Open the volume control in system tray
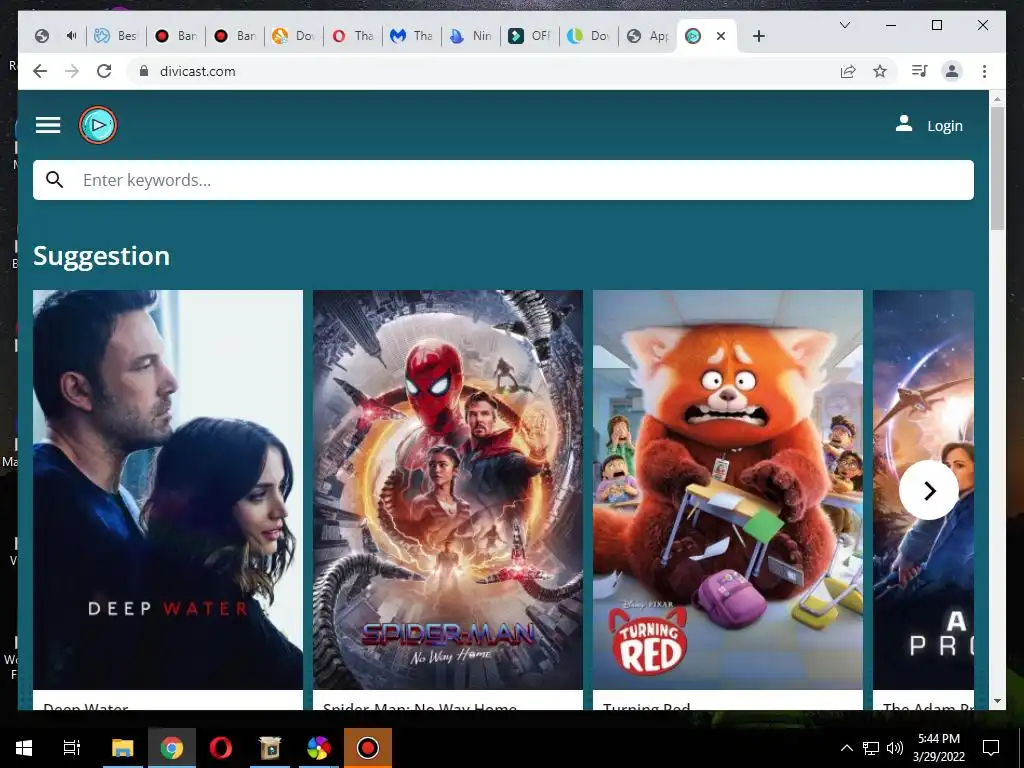 click(x=895, y=748)
